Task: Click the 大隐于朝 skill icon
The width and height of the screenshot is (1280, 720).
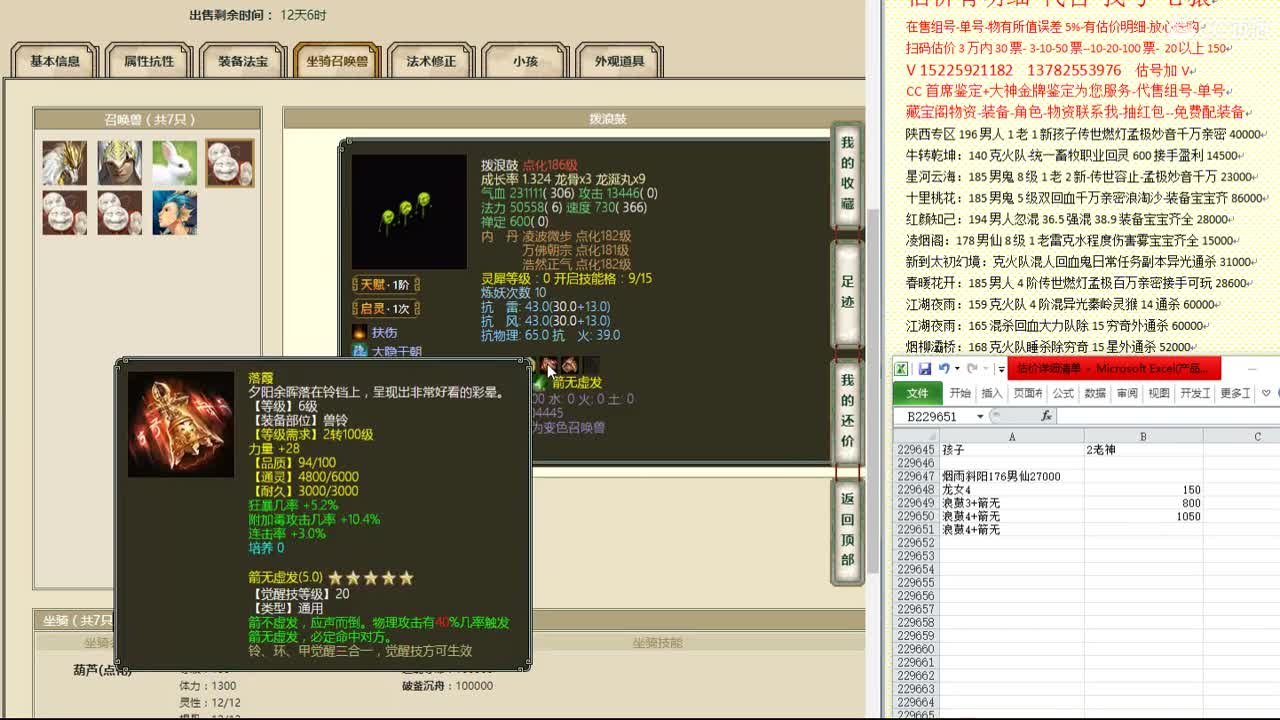Action: 360,351
